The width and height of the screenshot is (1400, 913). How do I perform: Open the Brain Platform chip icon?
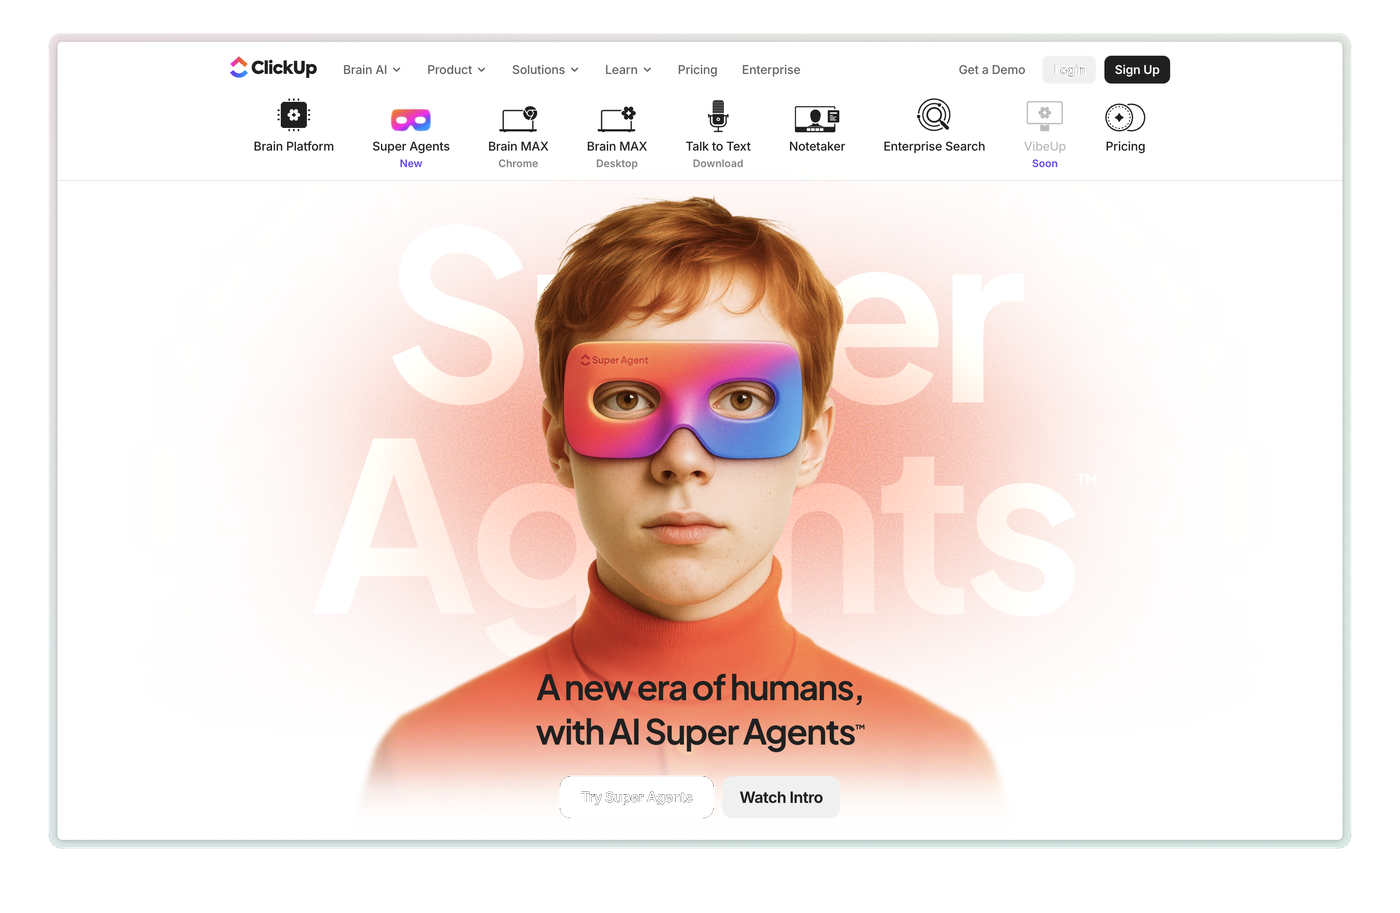tap(294, 115)
